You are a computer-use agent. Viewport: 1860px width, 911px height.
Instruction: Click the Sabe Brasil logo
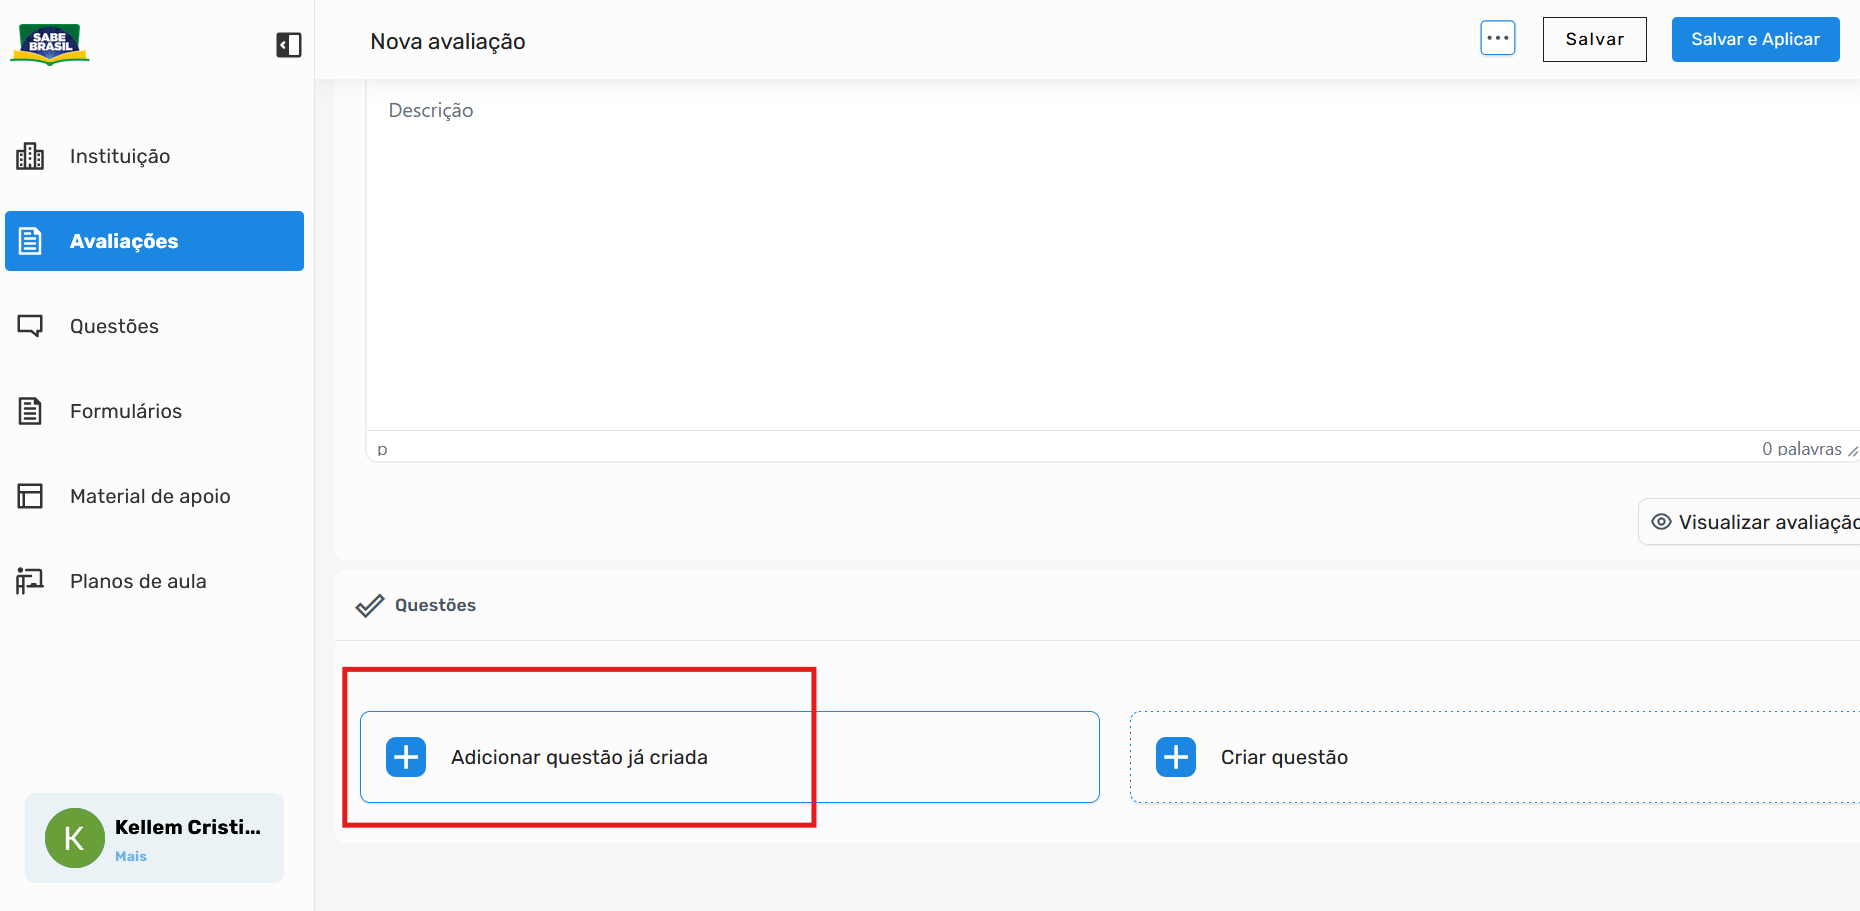50,45
